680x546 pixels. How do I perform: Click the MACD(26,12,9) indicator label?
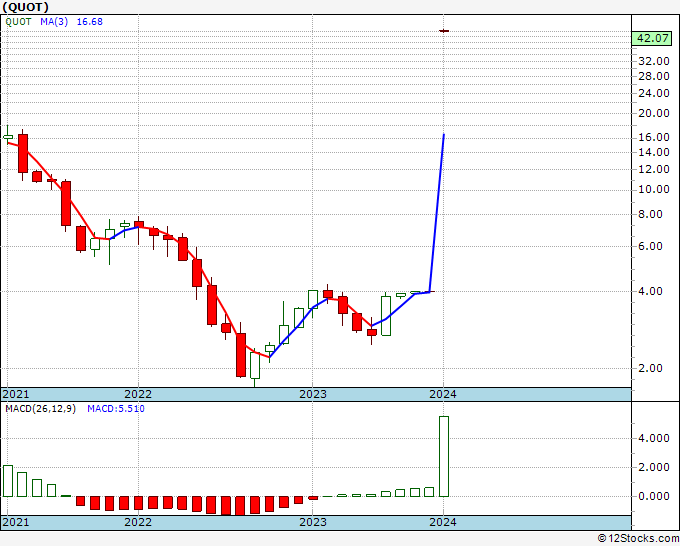(x=40, y=409)
